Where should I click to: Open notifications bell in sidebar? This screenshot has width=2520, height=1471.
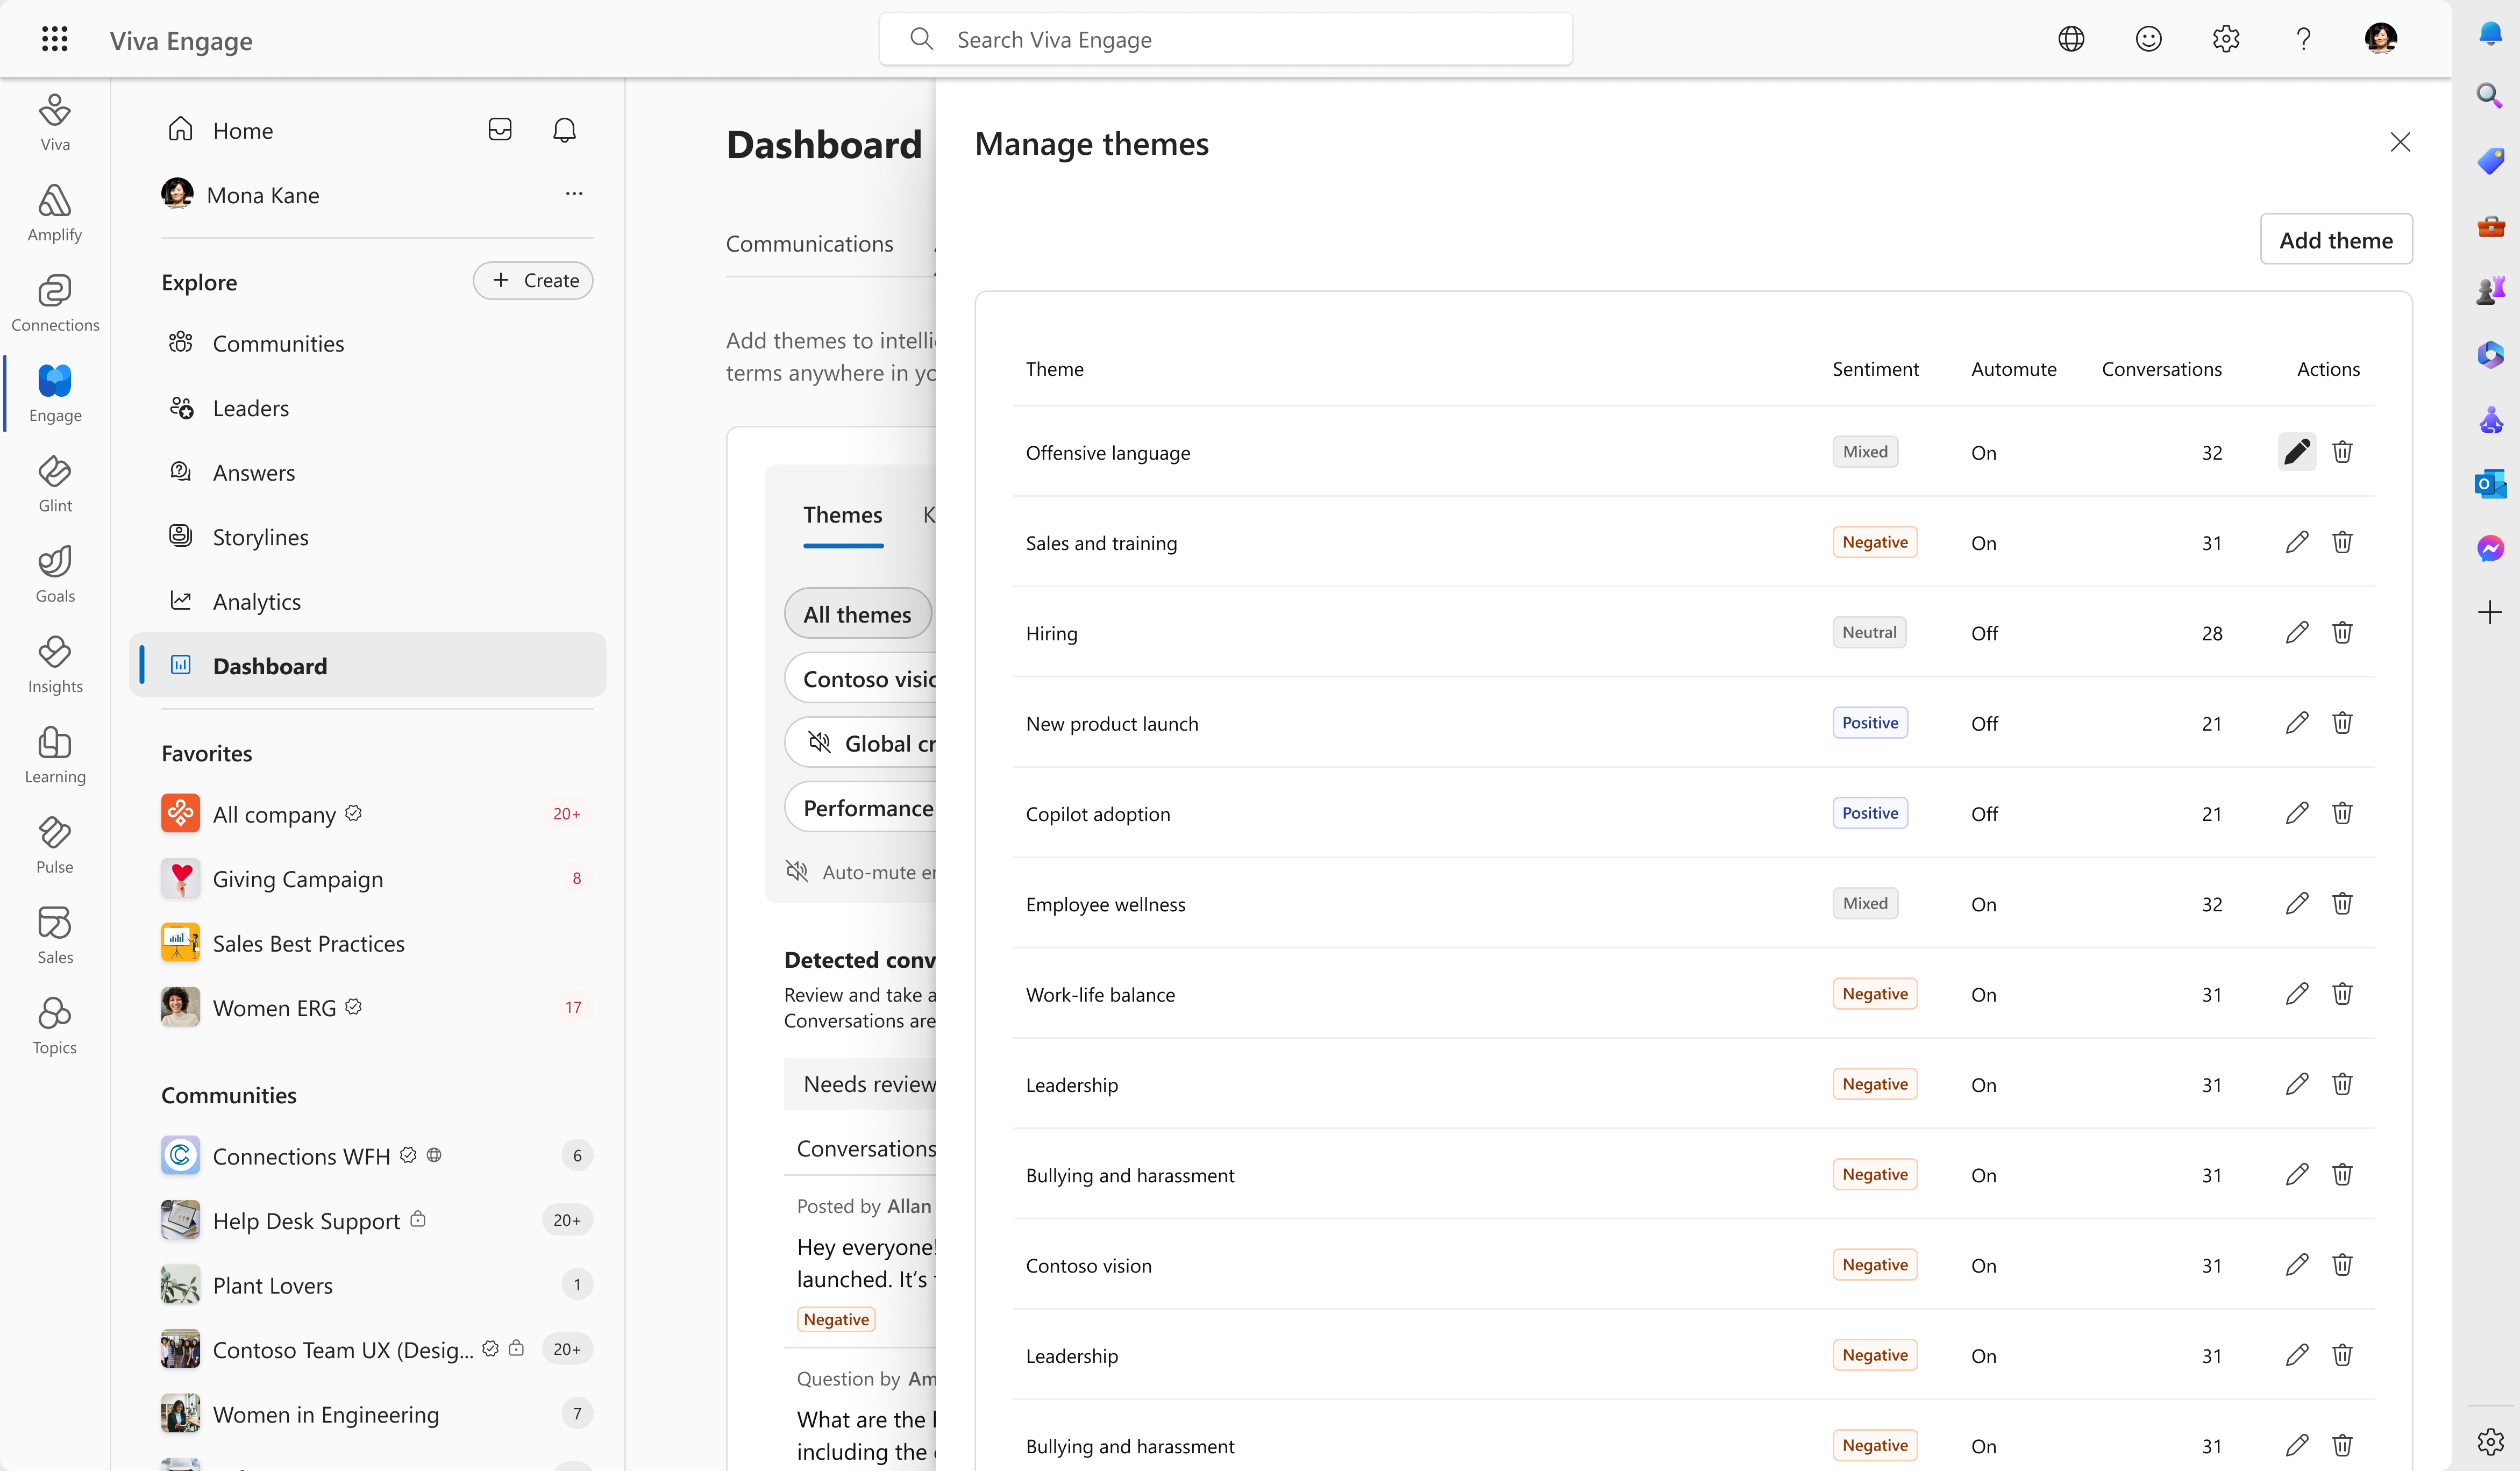(x=564, y=130)
